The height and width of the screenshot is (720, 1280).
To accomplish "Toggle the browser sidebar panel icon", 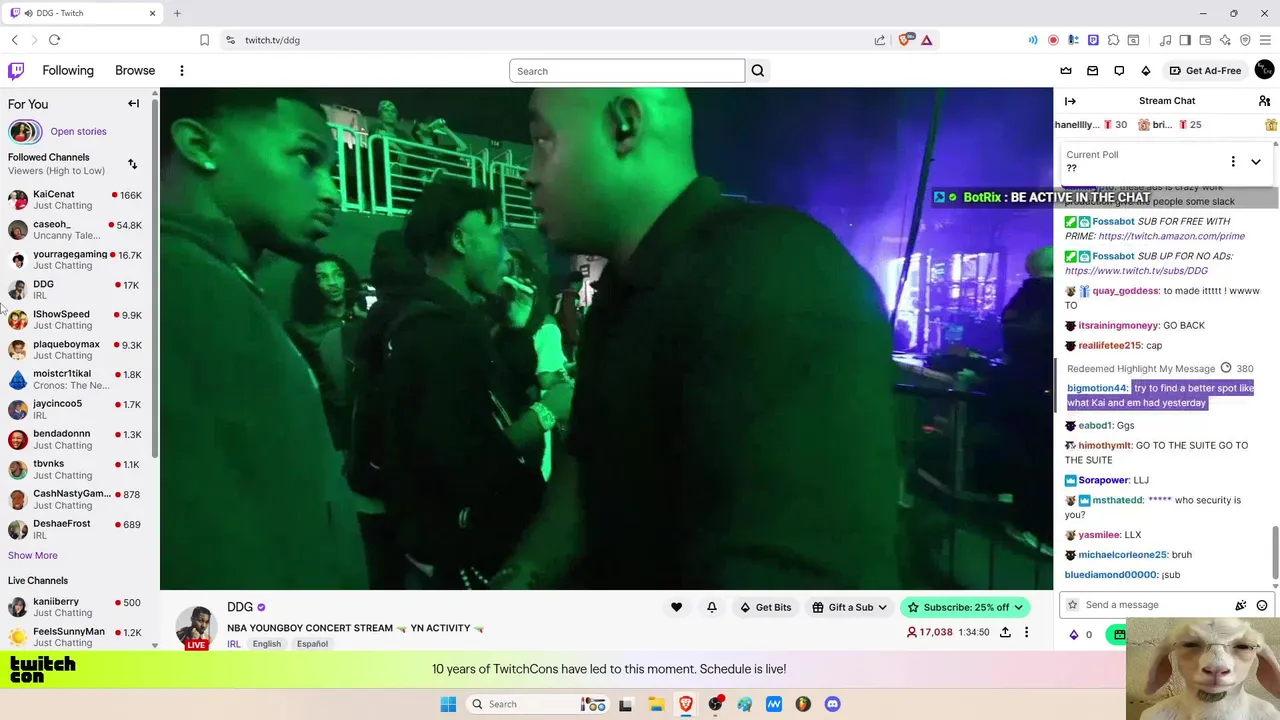I will 1185,40.
